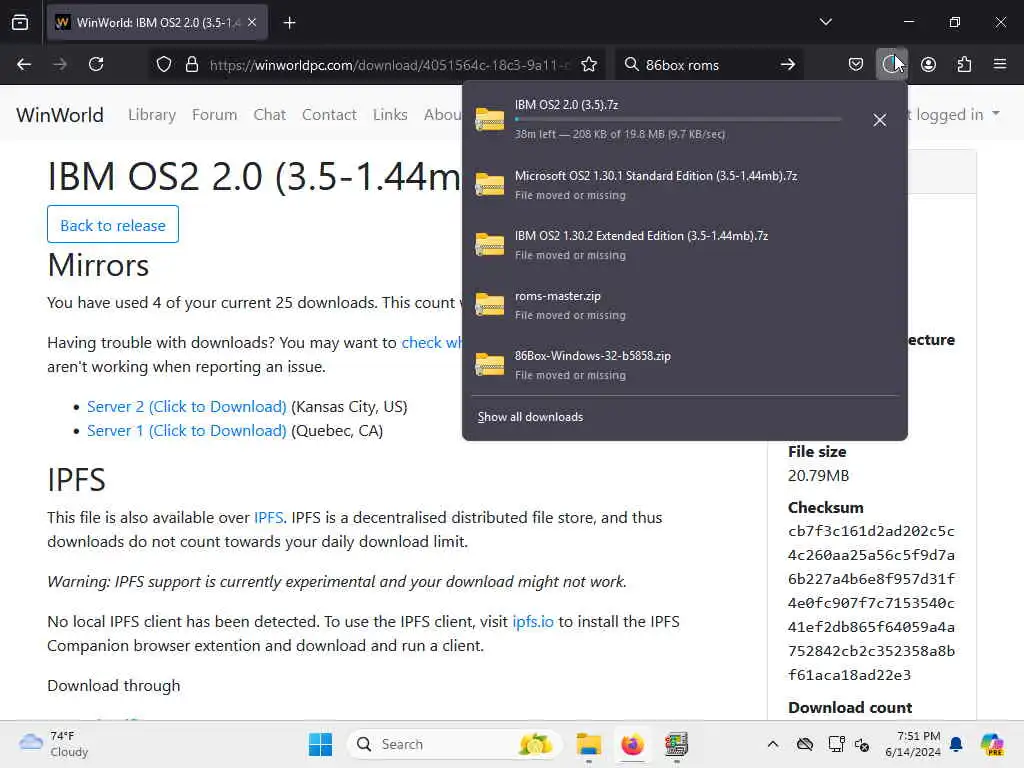
Task: Click the volume muted tray icon
Action: (x=862, y=744)
